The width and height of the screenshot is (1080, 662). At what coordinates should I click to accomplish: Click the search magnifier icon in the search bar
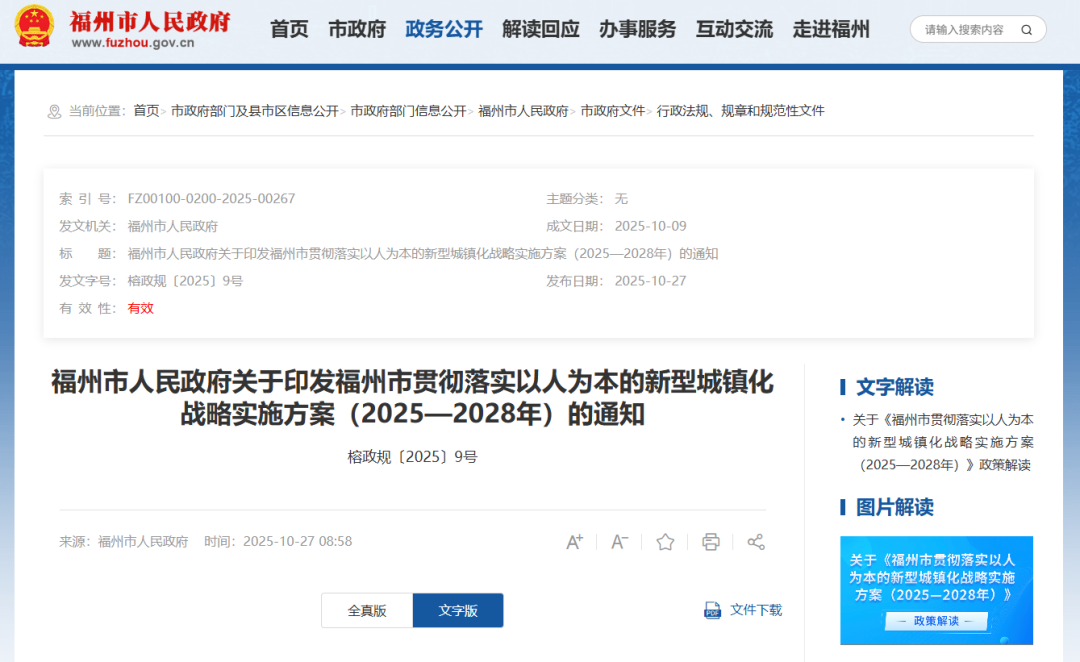[1026, 29]
